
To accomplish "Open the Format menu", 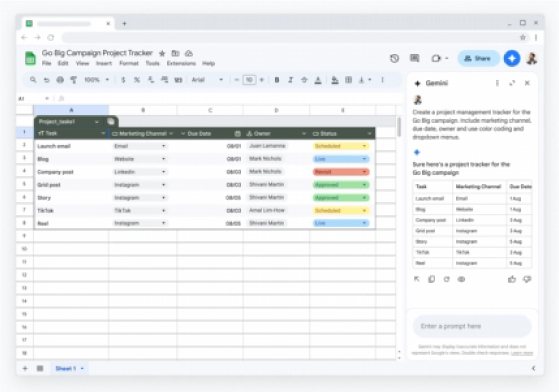I will 129,63.
